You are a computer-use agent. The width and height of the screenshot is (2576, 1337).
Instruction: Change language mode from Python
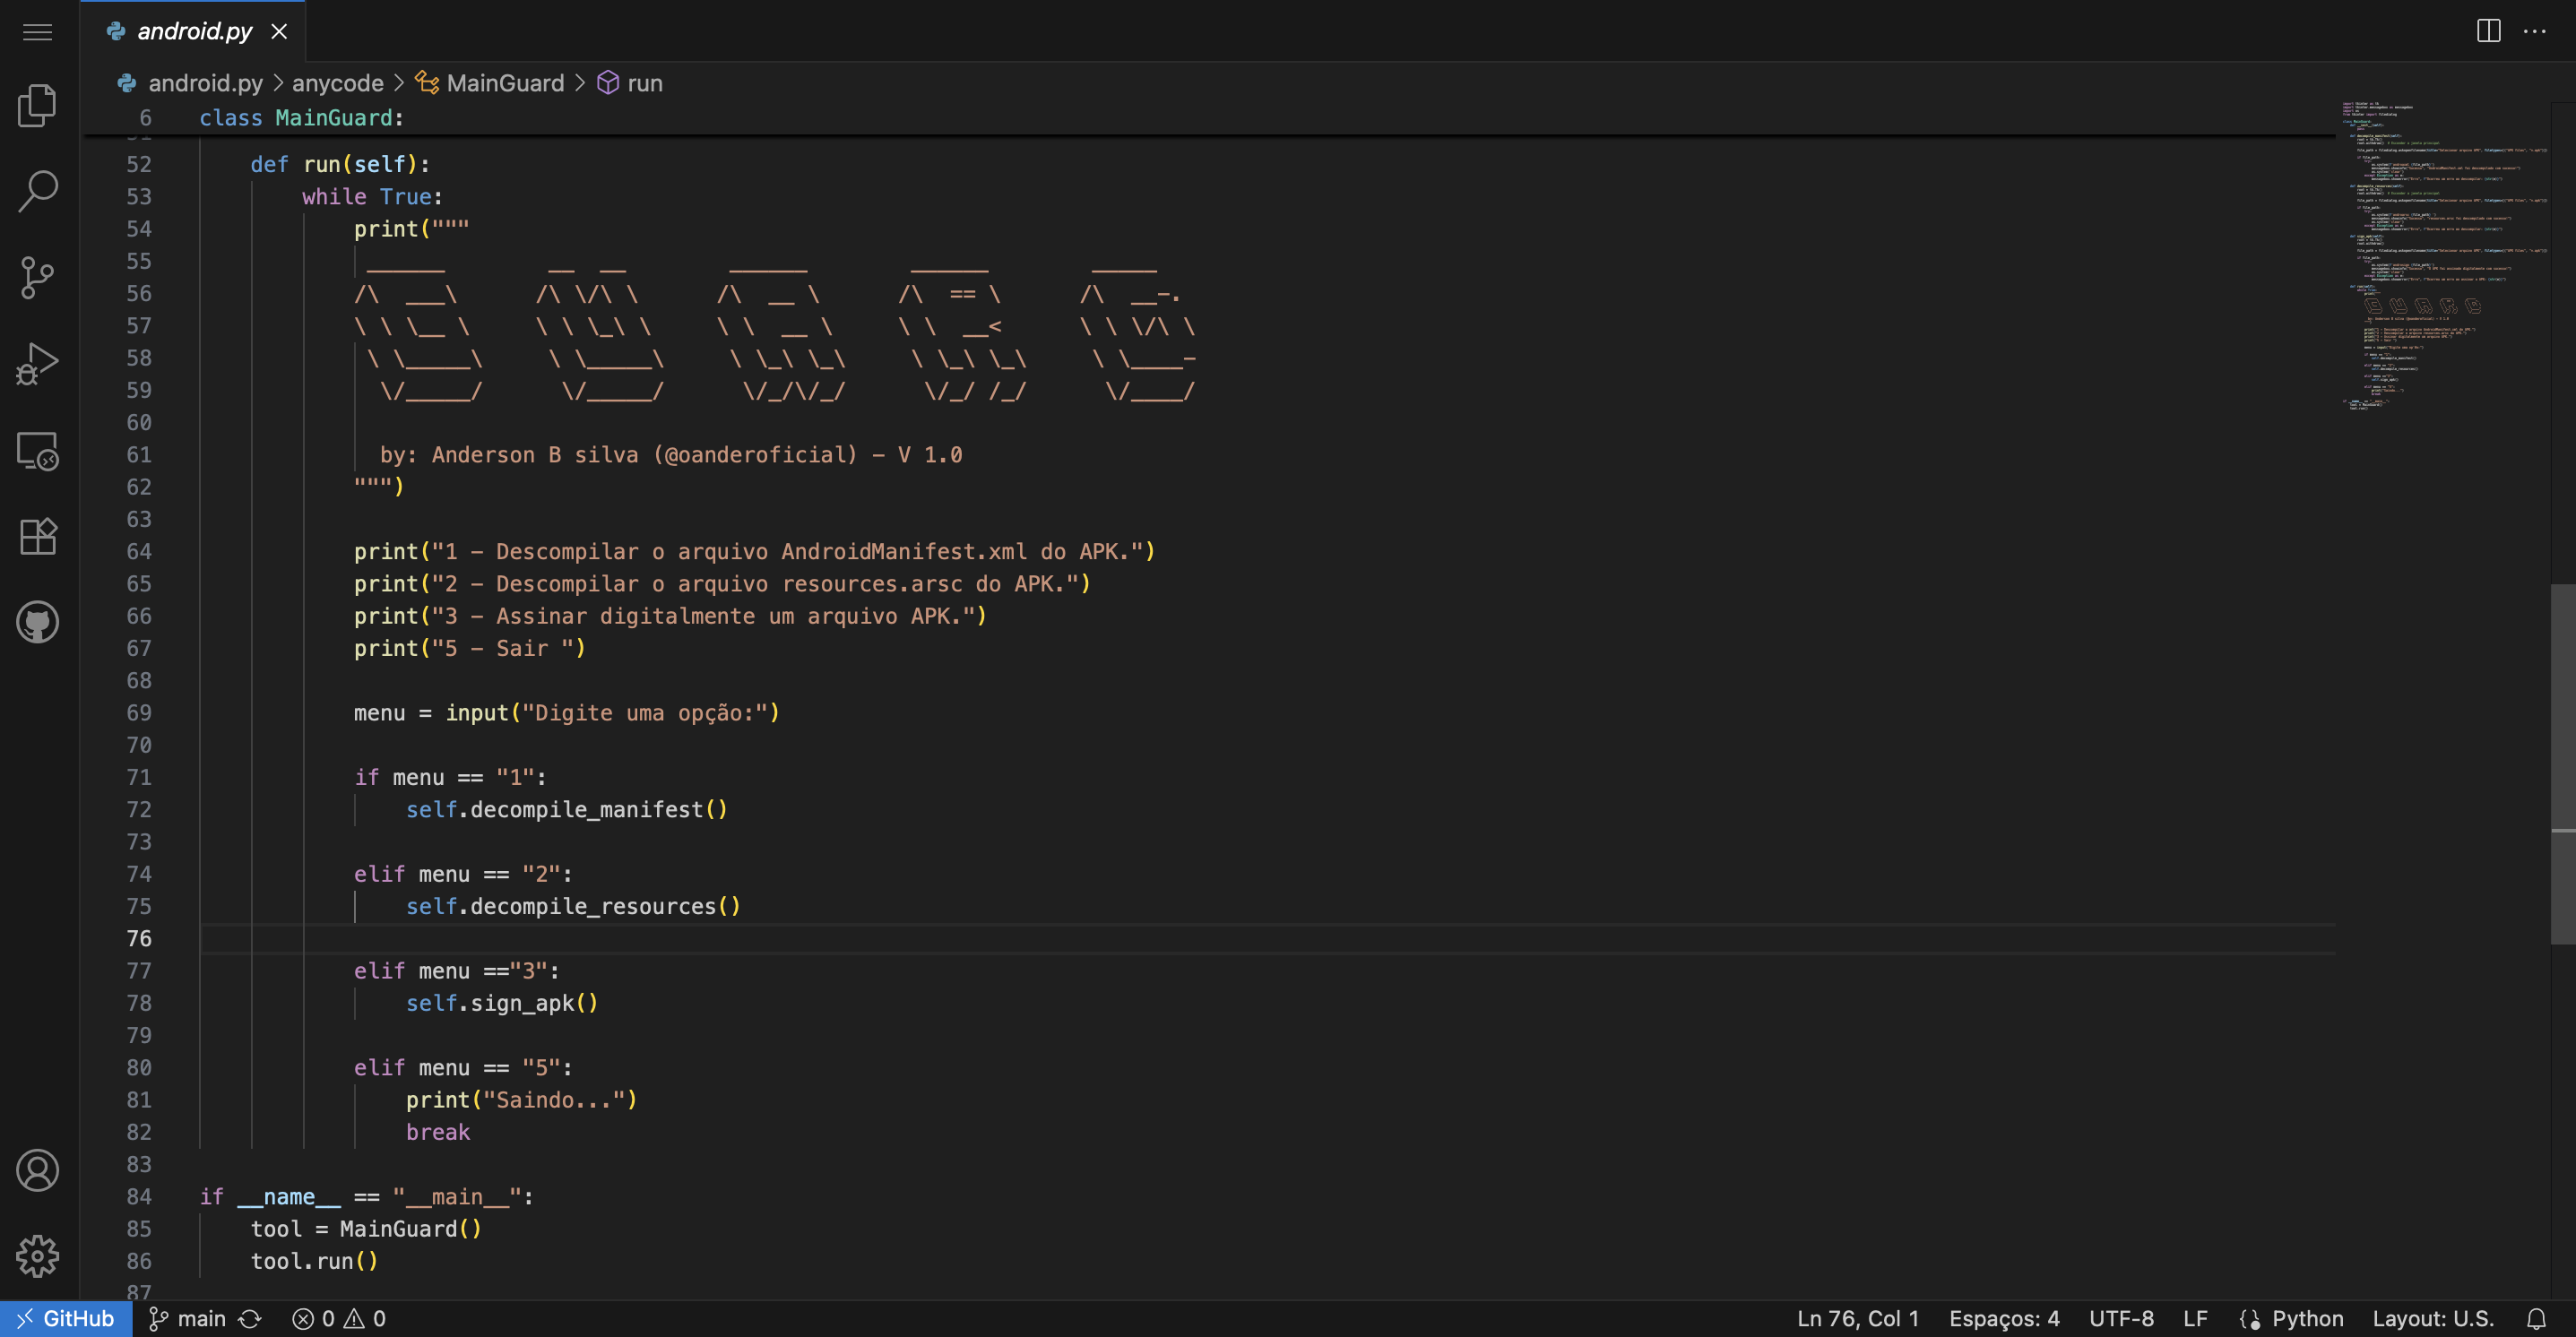2306,1318
